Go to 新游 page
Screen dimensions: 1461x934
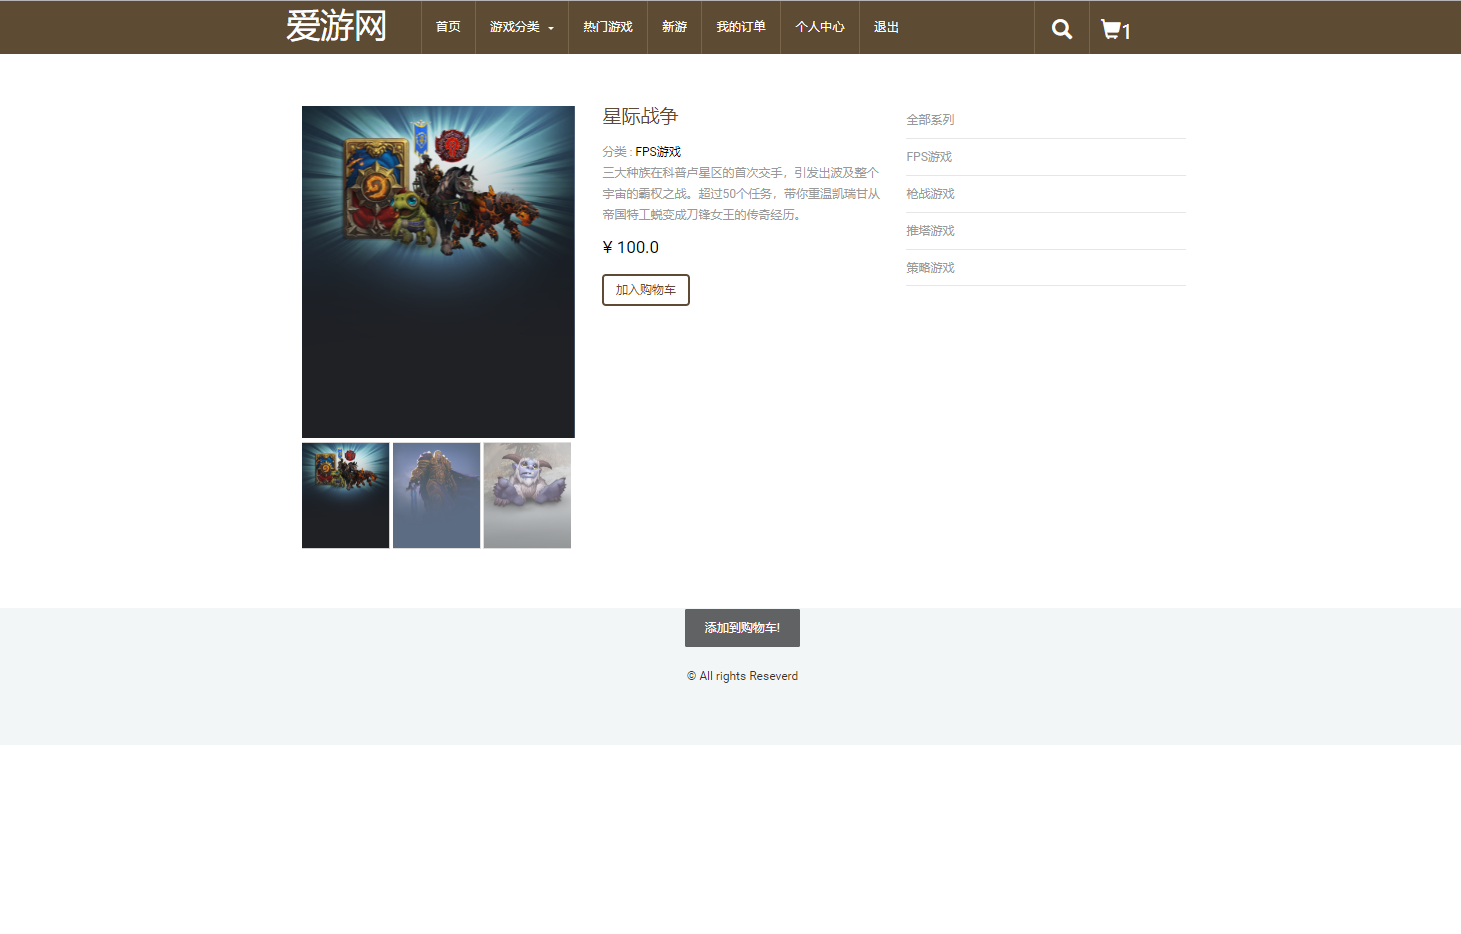click(x=674, y=27)
